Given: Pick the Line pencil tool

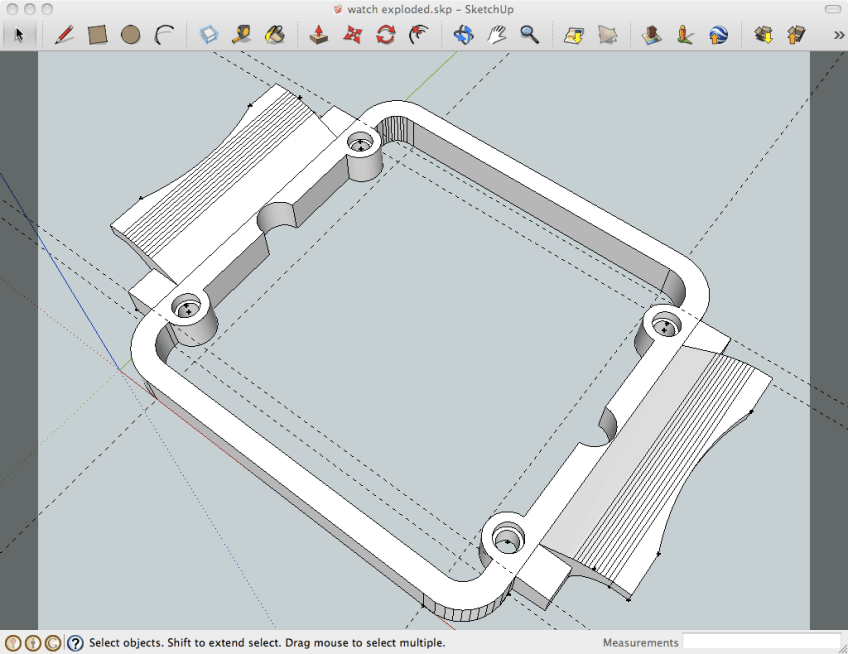Looking at the screenshot, I should tap(62, 33).
